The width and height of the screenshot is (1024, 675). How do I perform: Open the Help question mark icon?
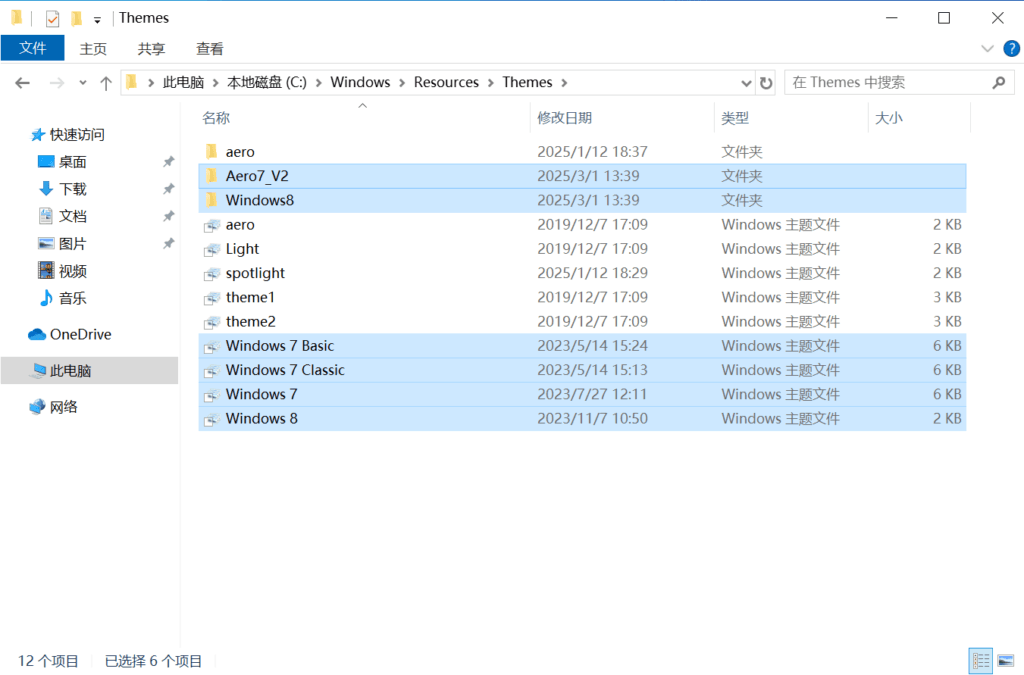click(x=1011, y=48)
